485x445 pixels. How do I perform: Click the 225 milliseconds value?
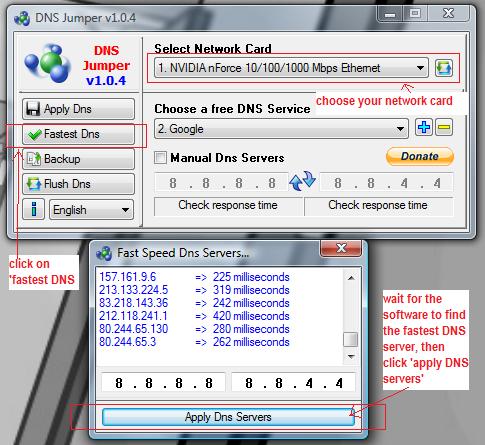pos(251,277)
